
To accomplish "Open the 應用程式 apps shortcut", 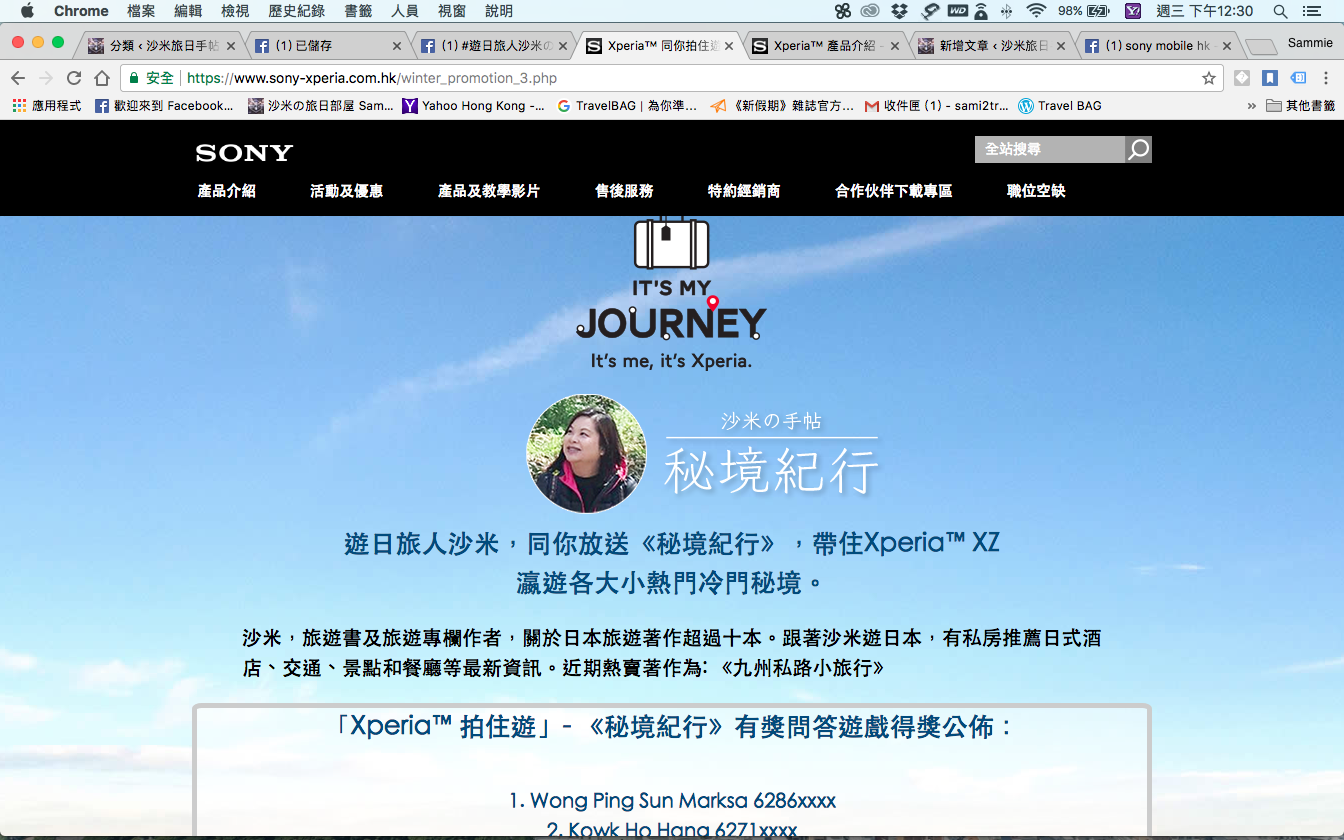I will (x=47, y=105).
